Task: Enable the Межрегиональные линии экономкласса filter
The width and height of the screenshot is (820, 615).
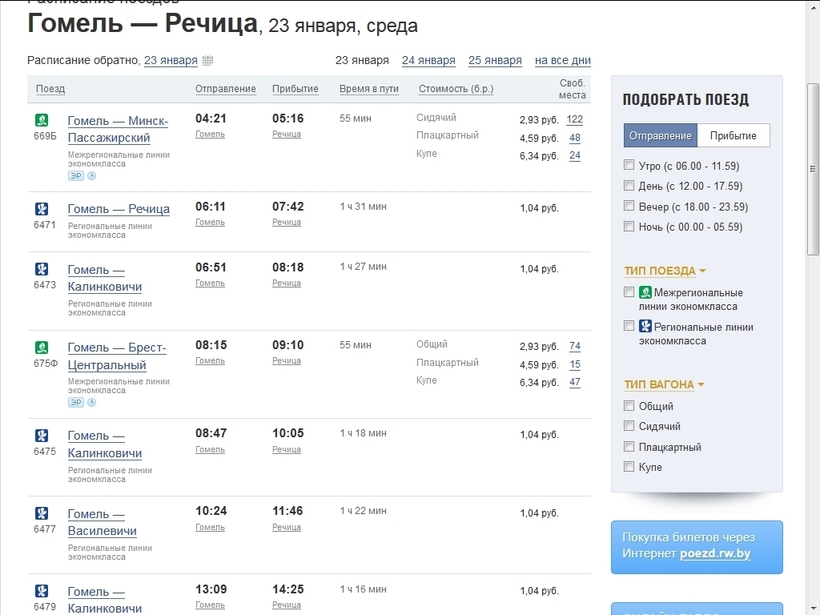Action: (x=629, y=292)
